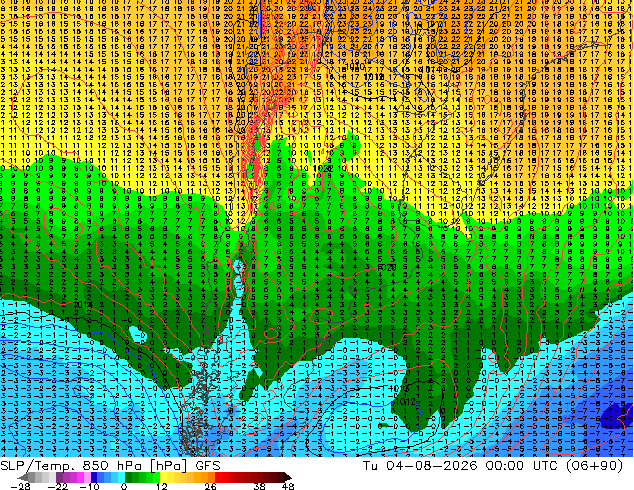Click the '1020' isobar label on the map
The width and height of the screenshot is (634, 490).
click(387, 268)
